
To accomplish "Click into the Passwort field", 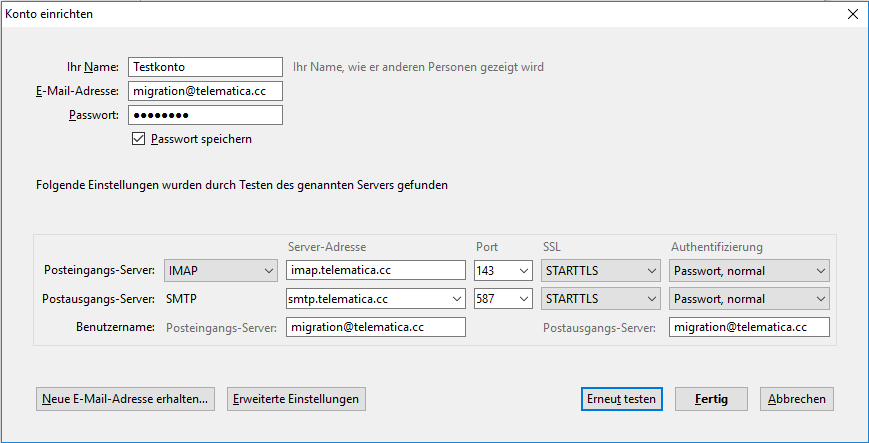I will tap(206, 115).
